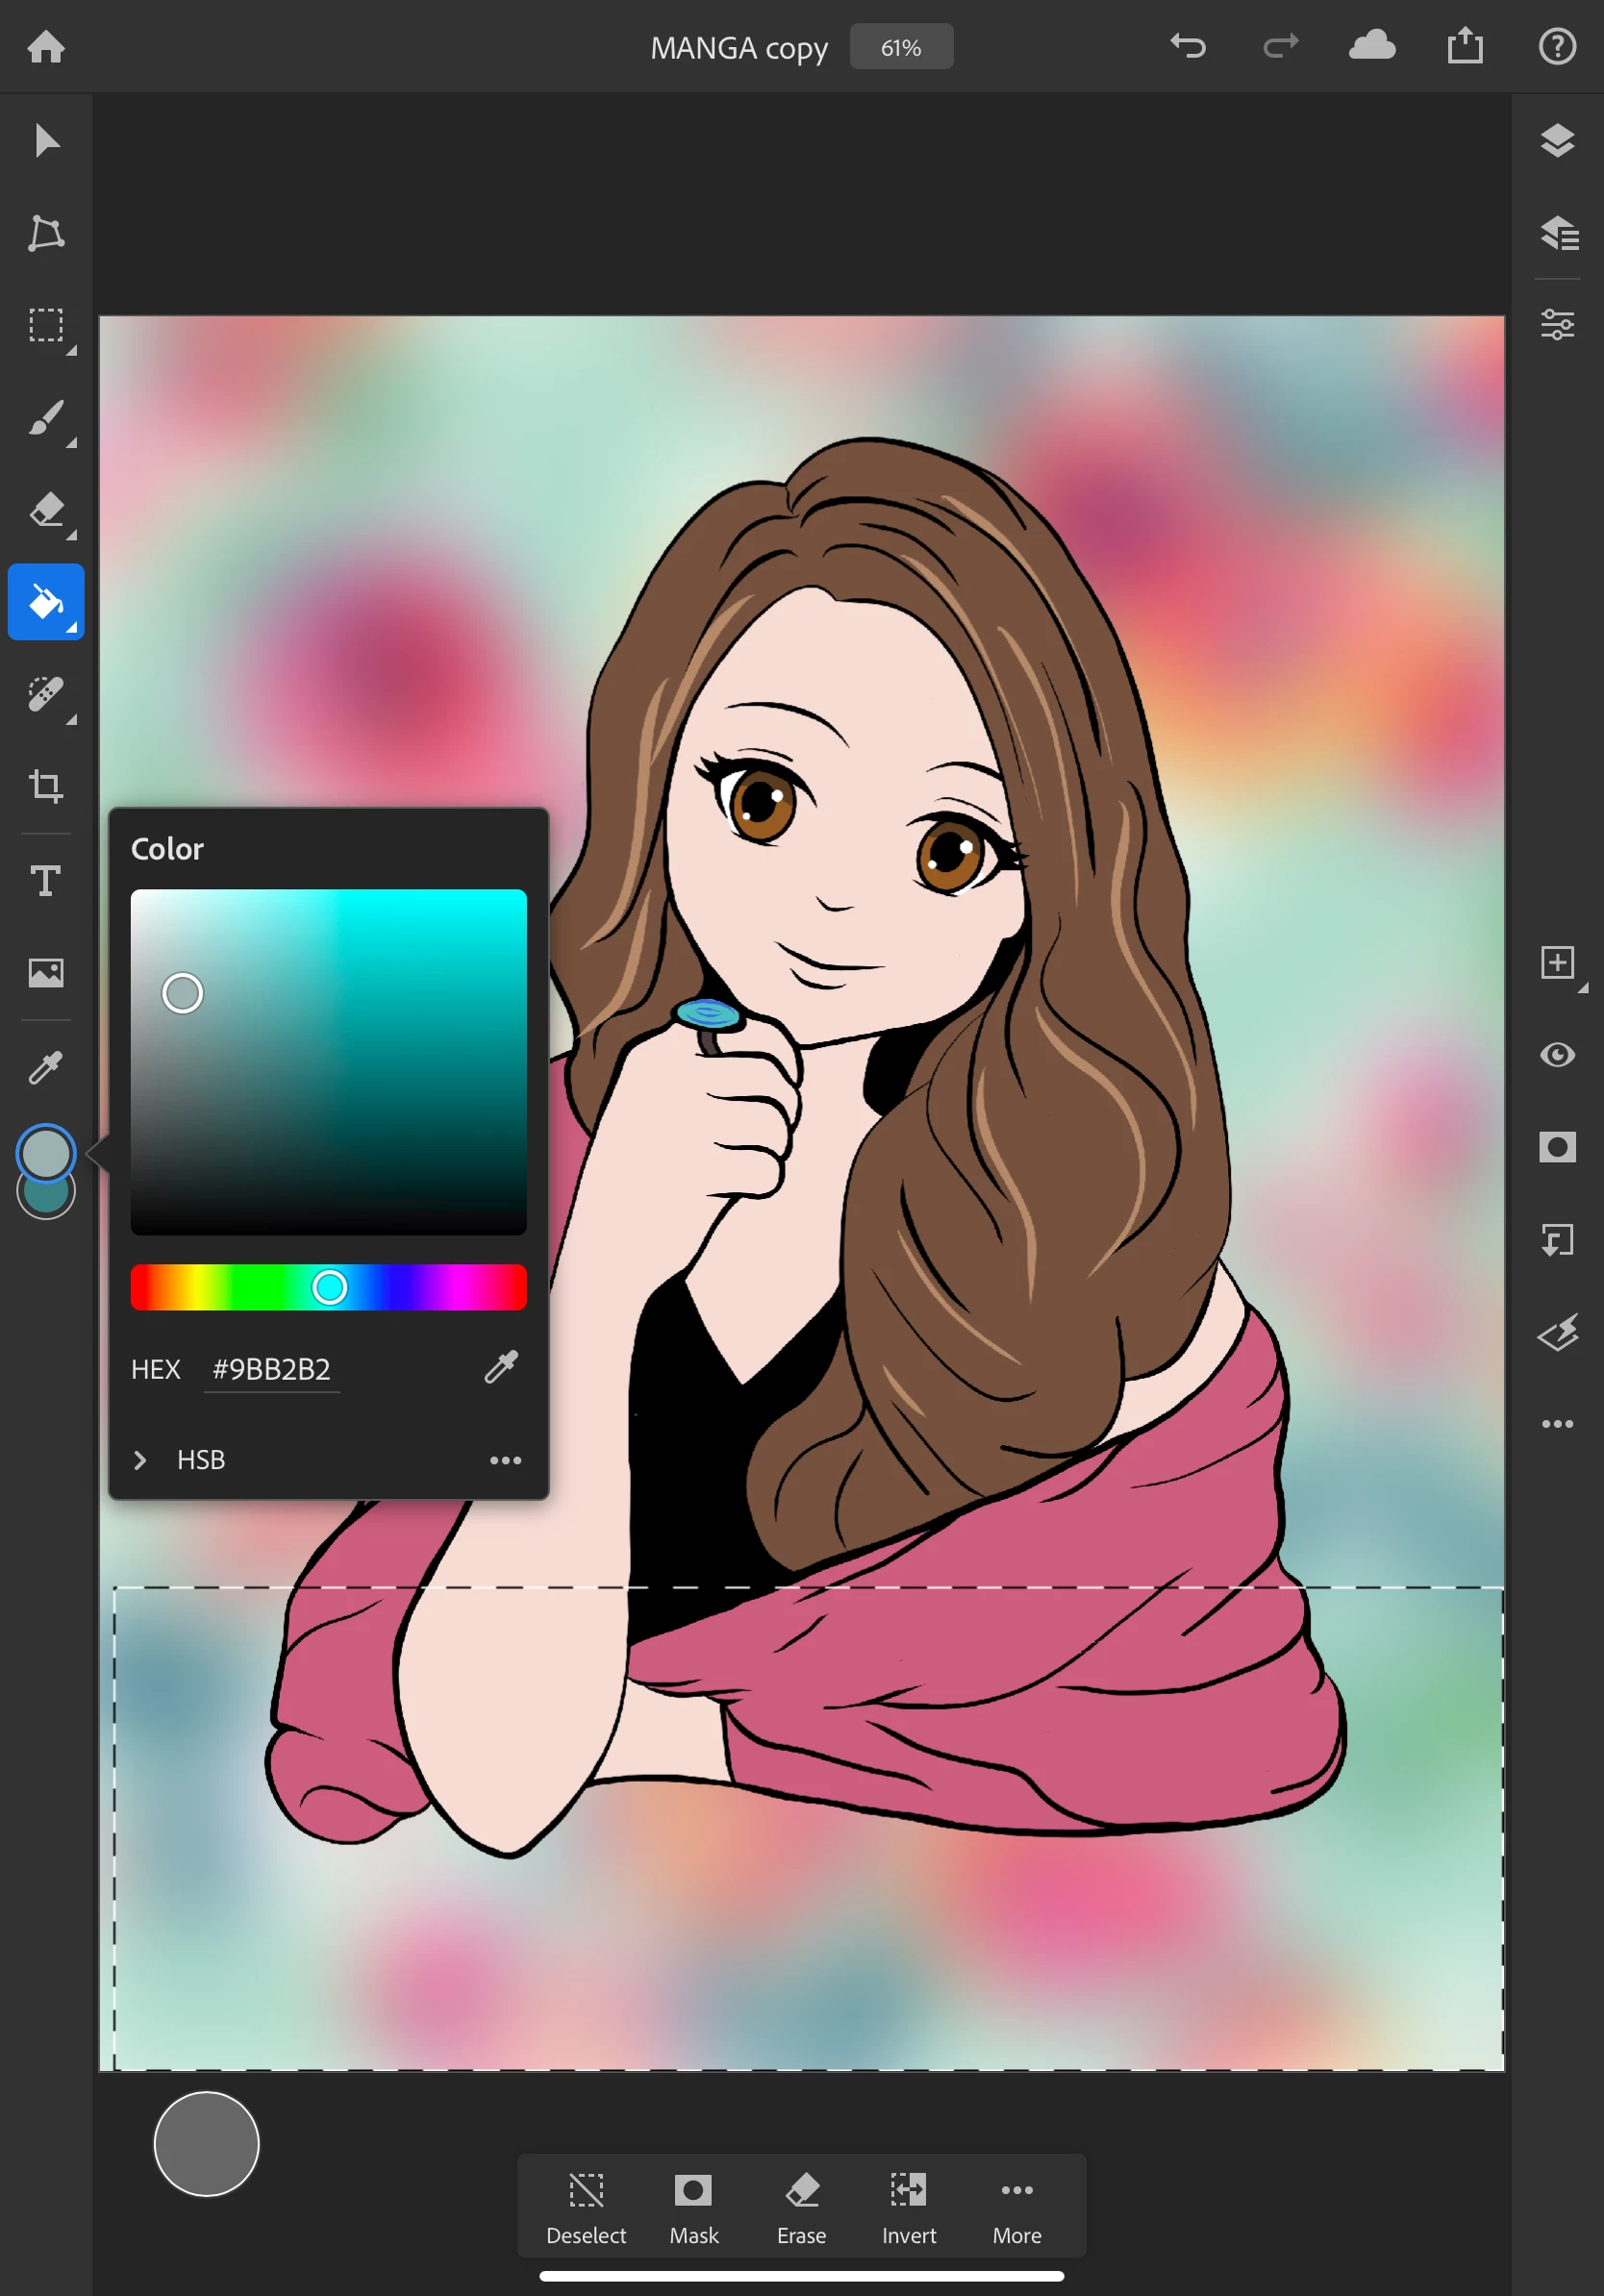Tap the touch shortcut circle

(x=206, y=2143)
